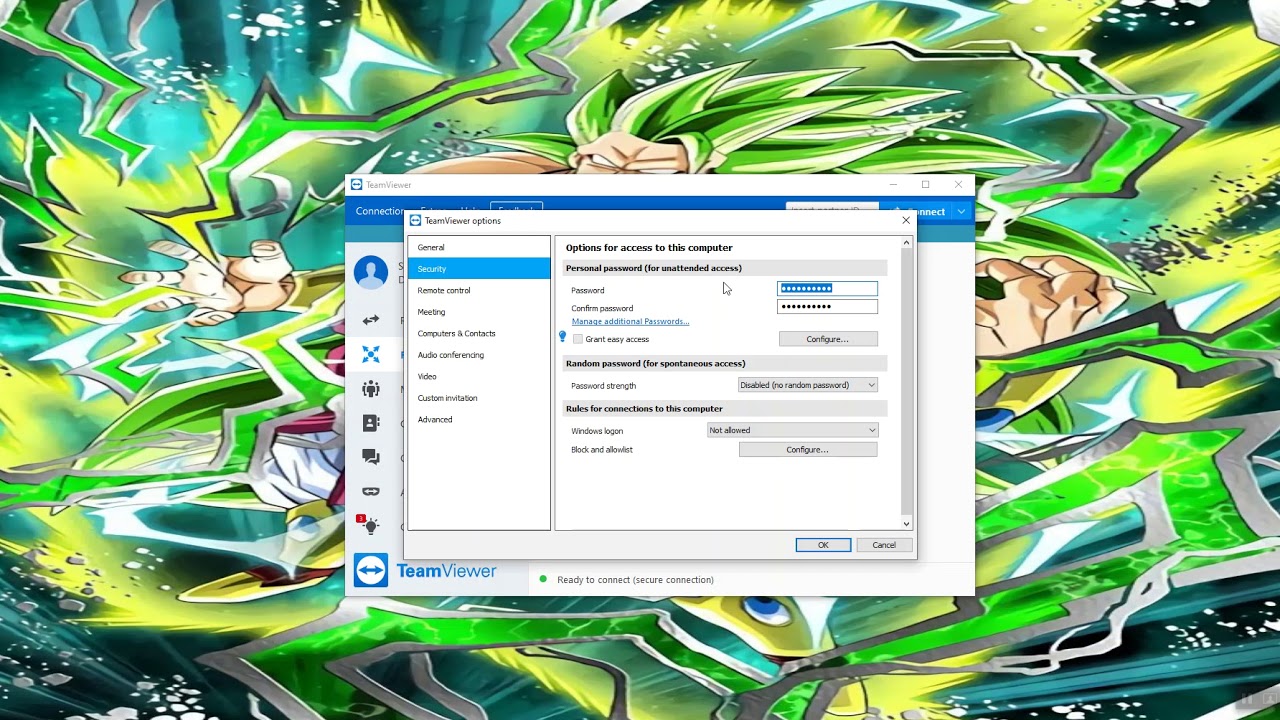Click 'Random password (for spontaneous access)' header
Viewport: 1280px width, 720px height.
pos(655,364)
